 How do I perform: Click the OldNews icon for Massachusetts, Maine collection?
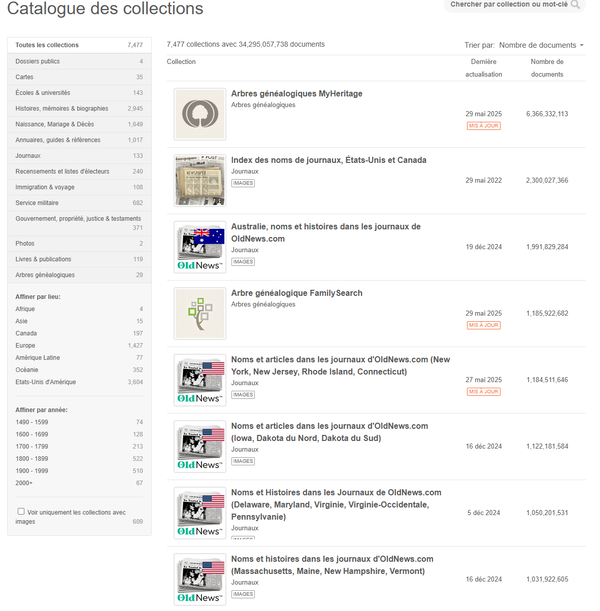click(199, 579)
